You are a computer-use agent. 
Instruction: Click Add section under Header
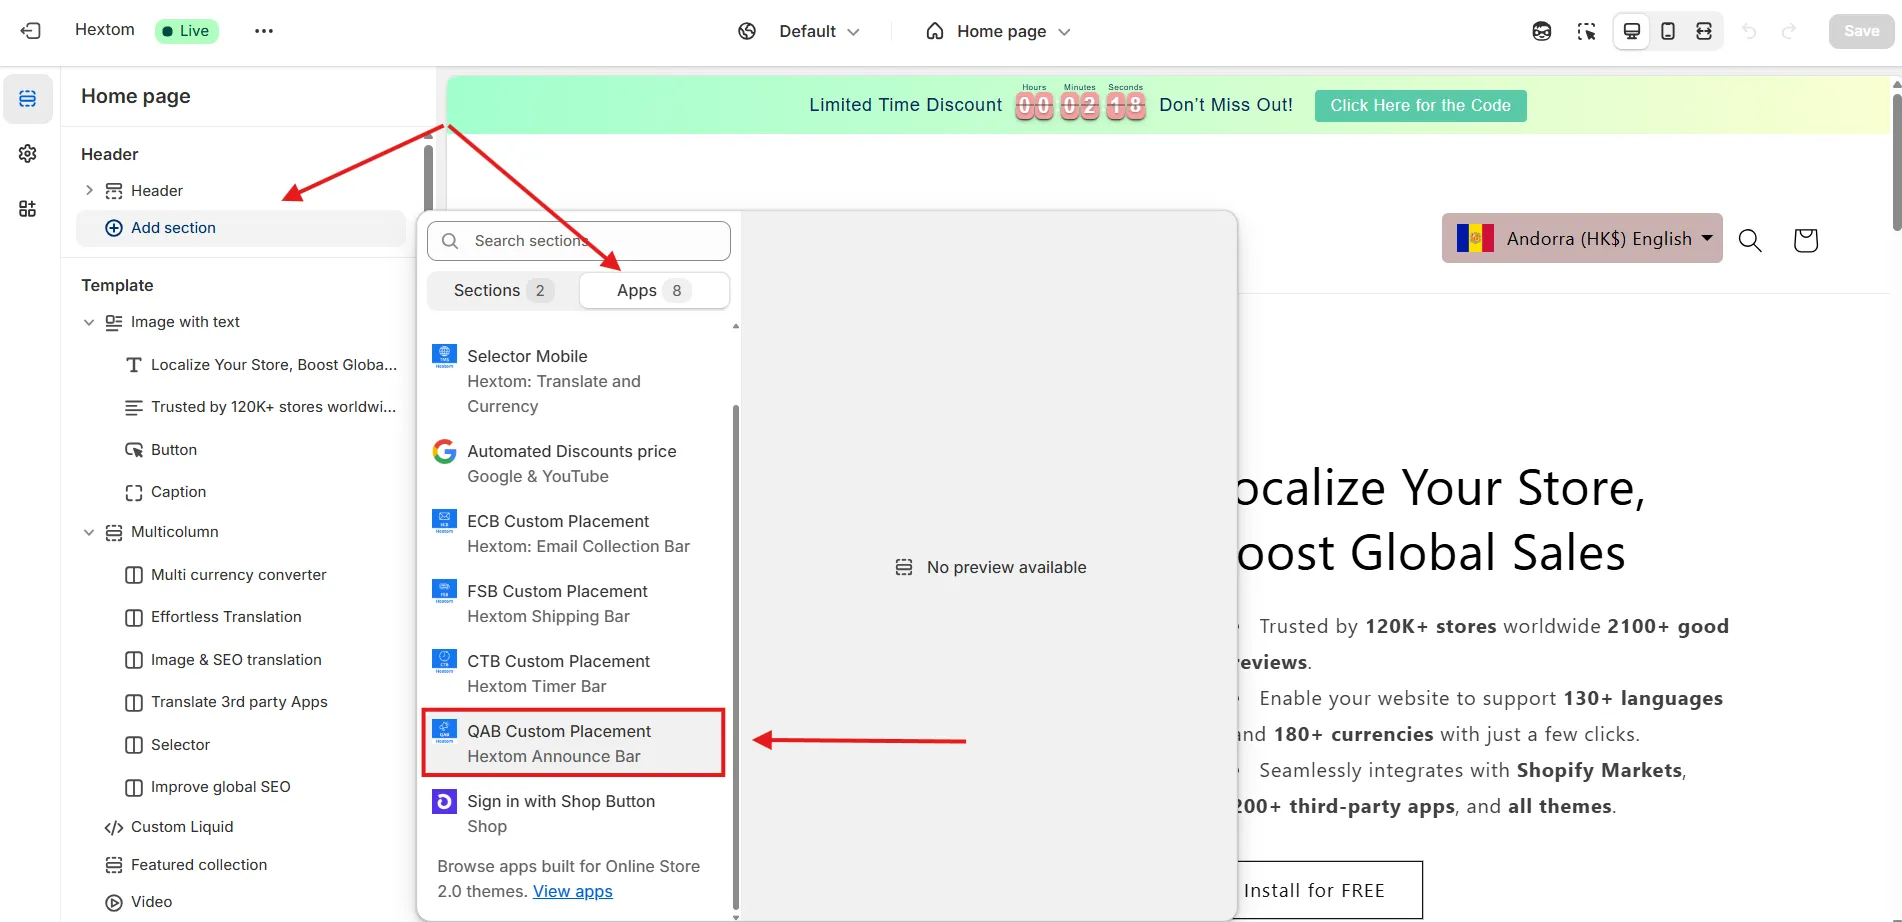pos(242,228)
